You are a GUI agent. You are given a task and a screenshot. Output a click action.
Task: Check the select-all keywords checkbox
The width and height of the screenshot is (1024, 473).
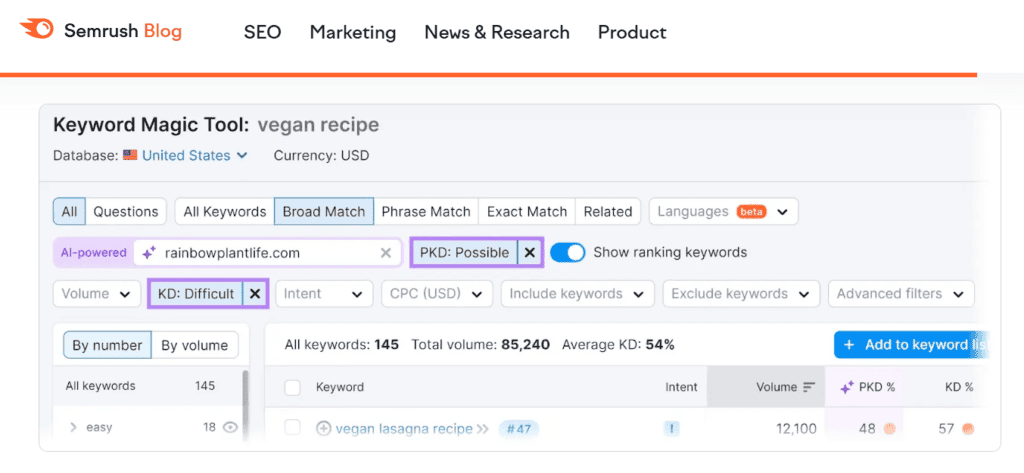pos(293,387)
